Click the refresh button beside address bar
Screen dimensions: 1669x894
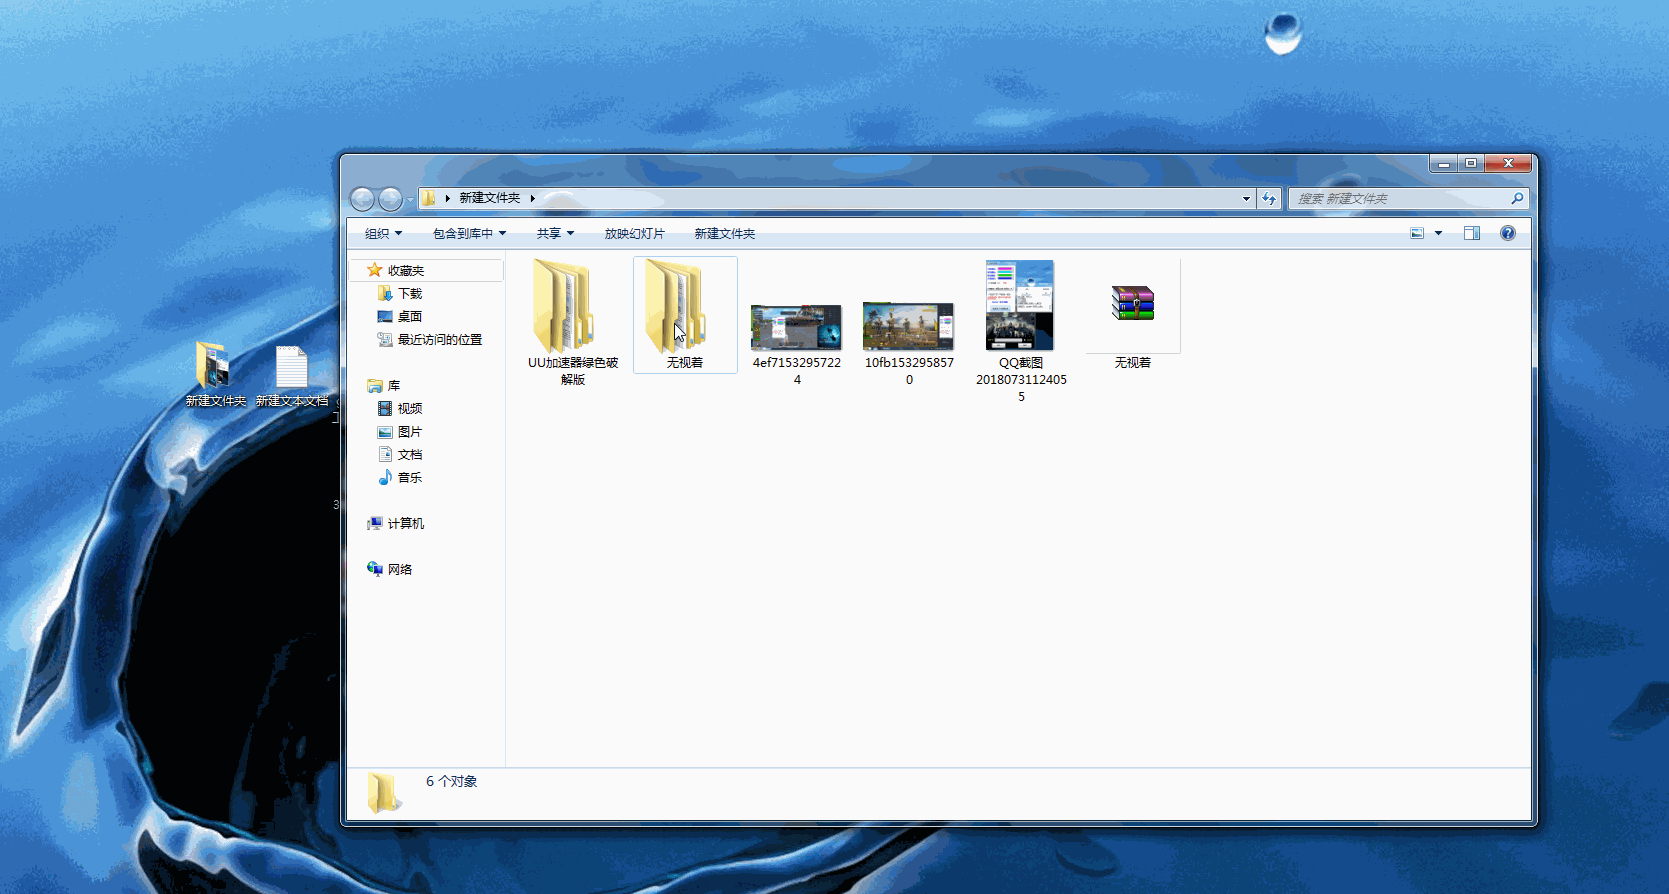1269,199
